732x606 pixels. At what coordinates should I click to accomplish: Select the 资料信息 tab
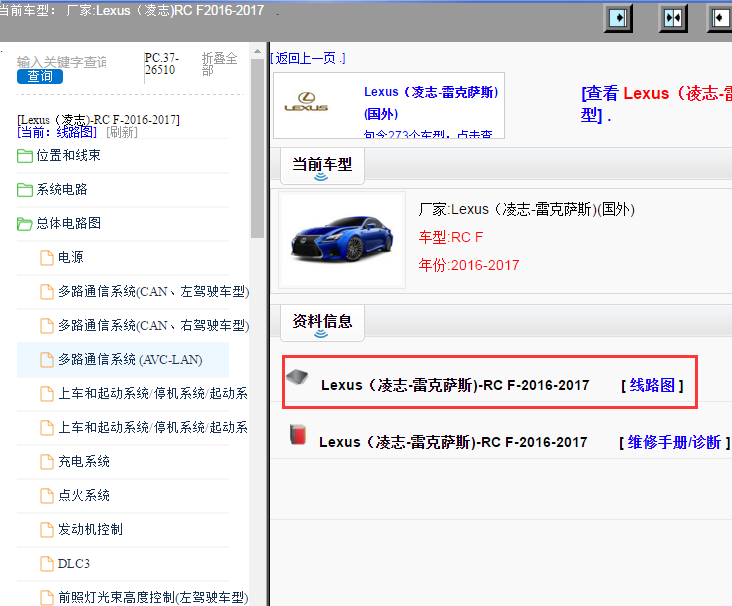click(322, 322)
